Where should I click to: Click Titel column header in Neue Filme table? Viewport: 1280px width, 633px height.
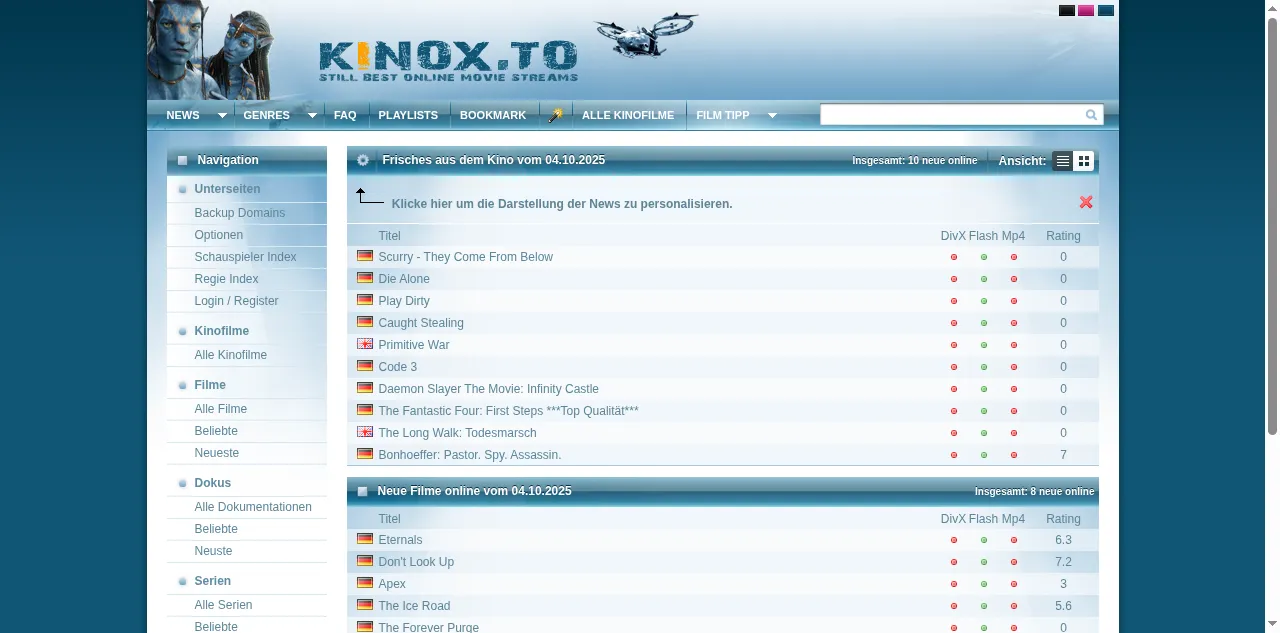[x=390, y=519]
